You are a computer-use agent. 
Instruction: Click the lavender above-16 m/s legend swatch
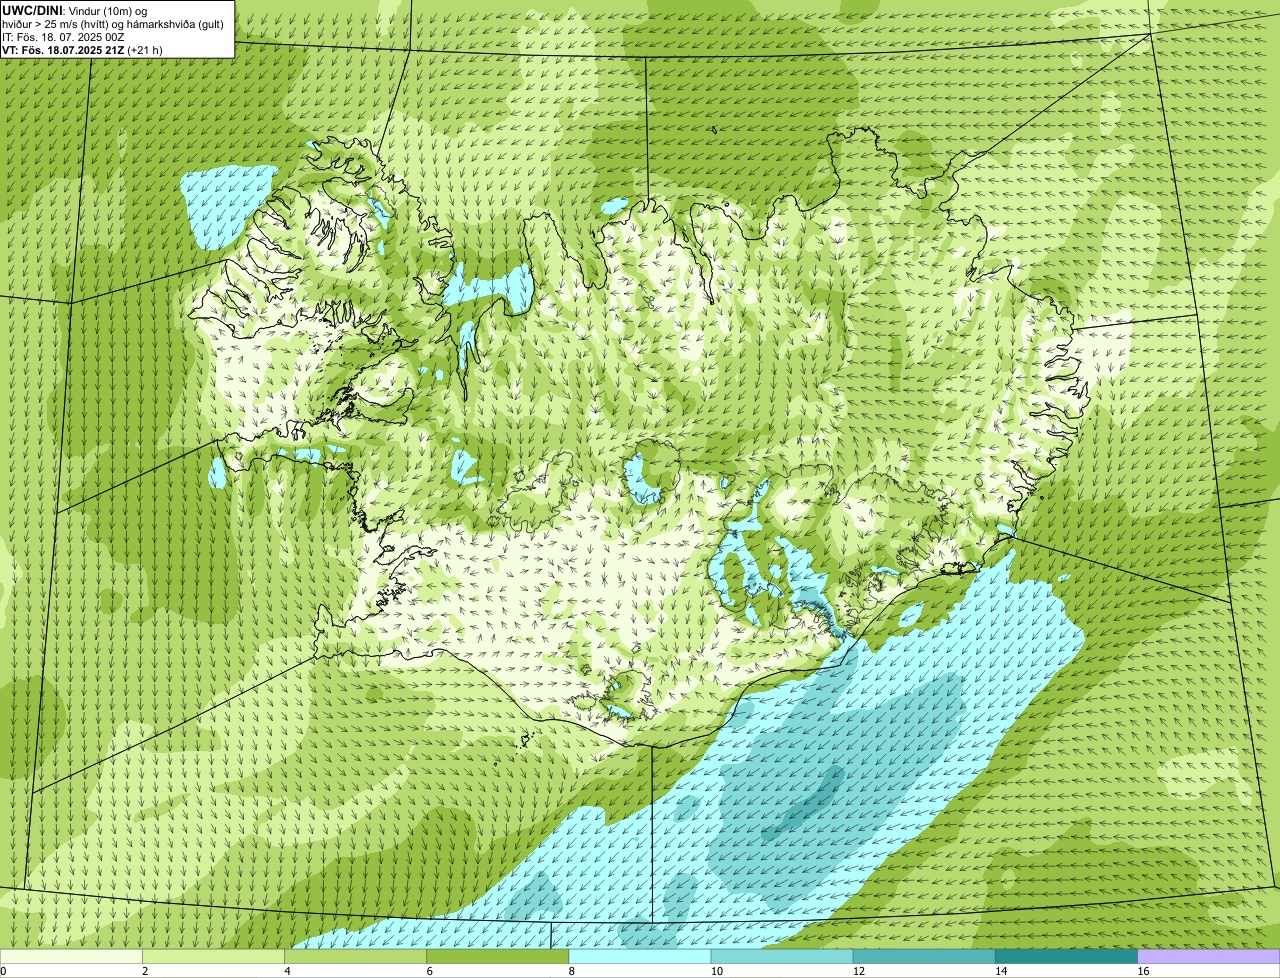click(x=1209, y=956)
